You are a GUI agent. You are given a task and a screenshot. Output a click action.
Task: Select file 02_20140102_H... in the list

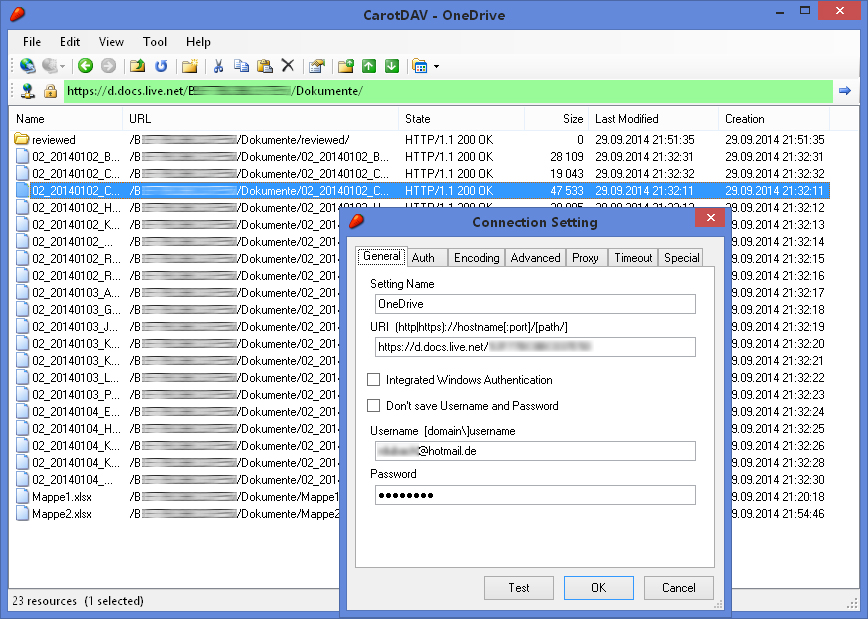click(75, 208)
